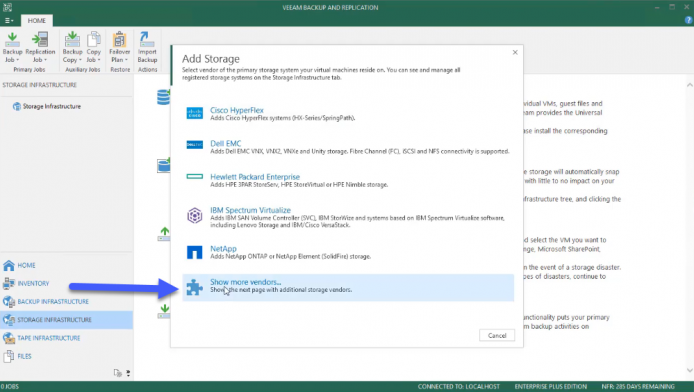
Task: Go to BACKUP INFRASTRUCTURE view
Action: (53, 301)
